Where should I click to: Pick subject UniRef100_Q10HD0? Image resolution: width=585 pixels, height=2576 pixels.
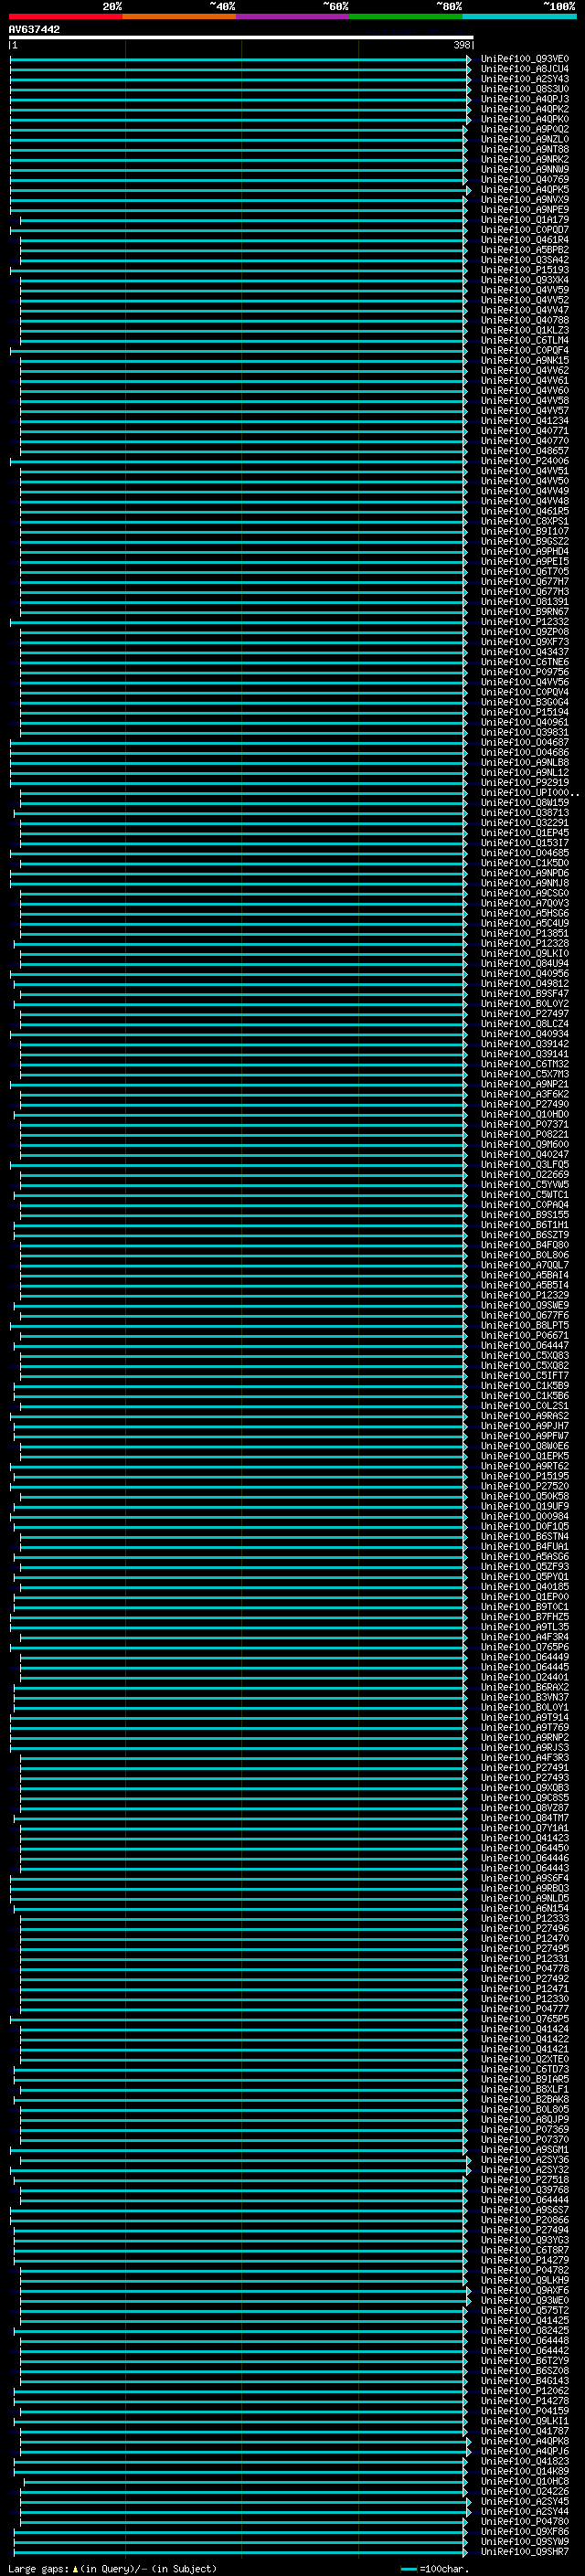pos(524,1114)
